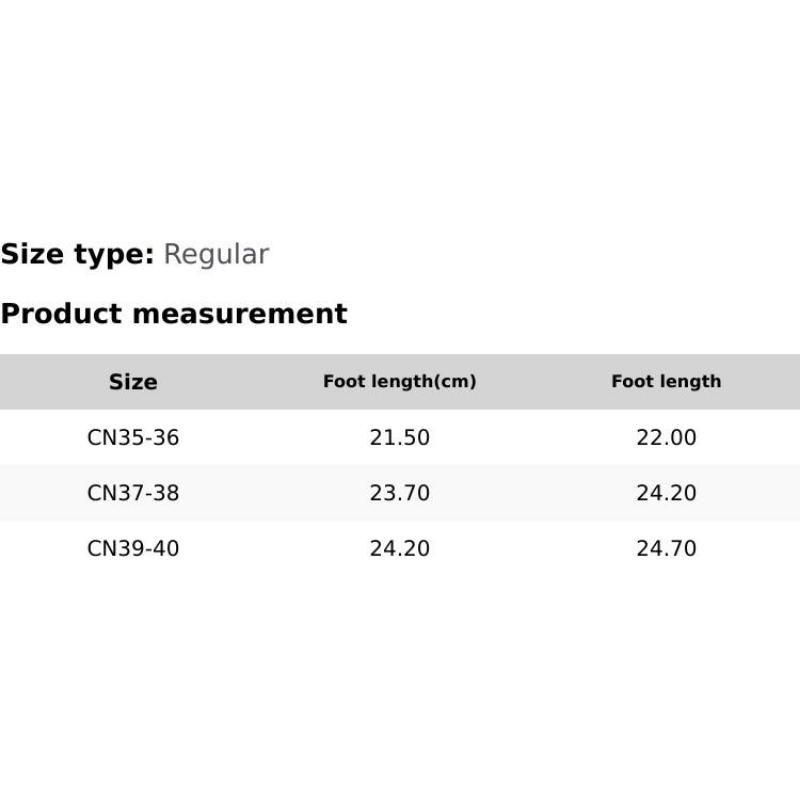Click the 22.00 foot length value
The height and width of the screenshot is (800, 800).
[x=666, y=438]
